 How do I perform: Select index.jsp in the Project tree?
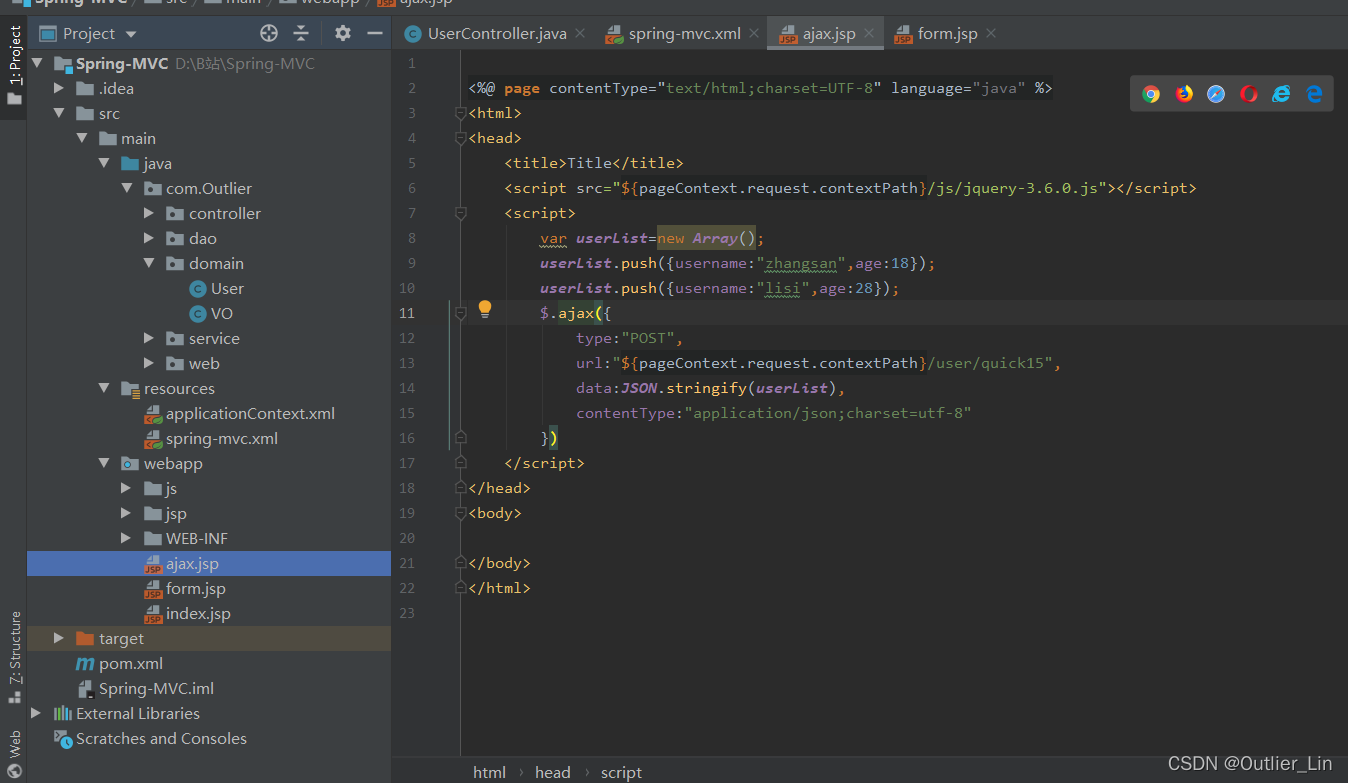[x=187, y=614]
